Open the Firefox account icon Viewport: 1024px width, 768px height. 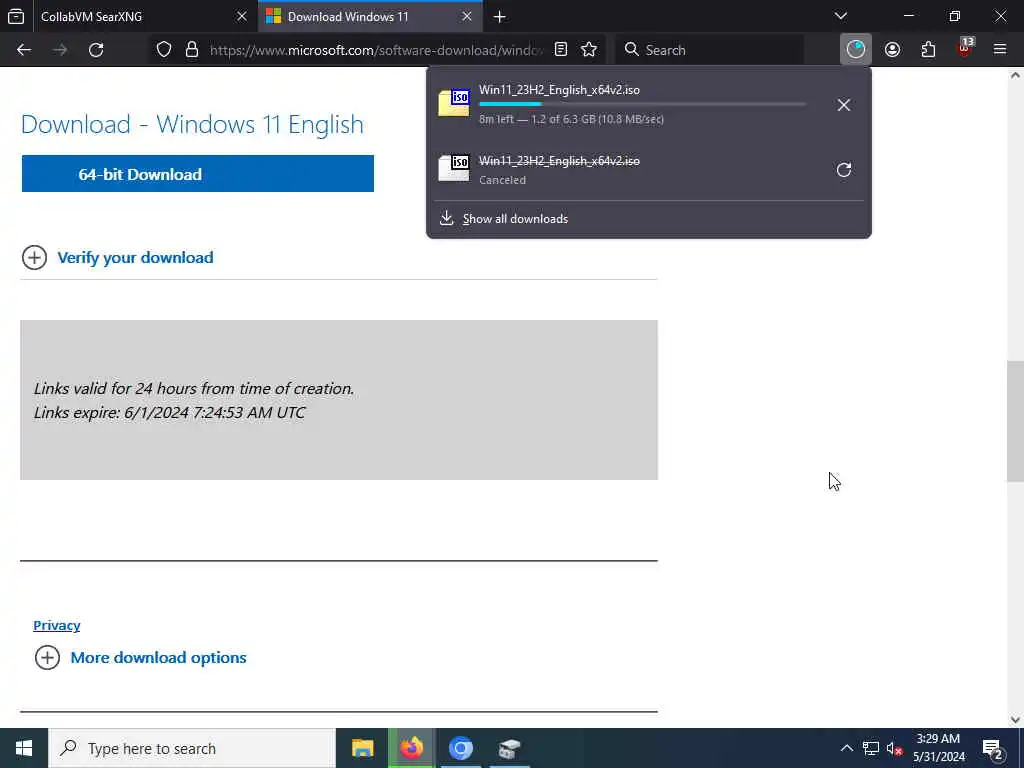coord(892,50)
